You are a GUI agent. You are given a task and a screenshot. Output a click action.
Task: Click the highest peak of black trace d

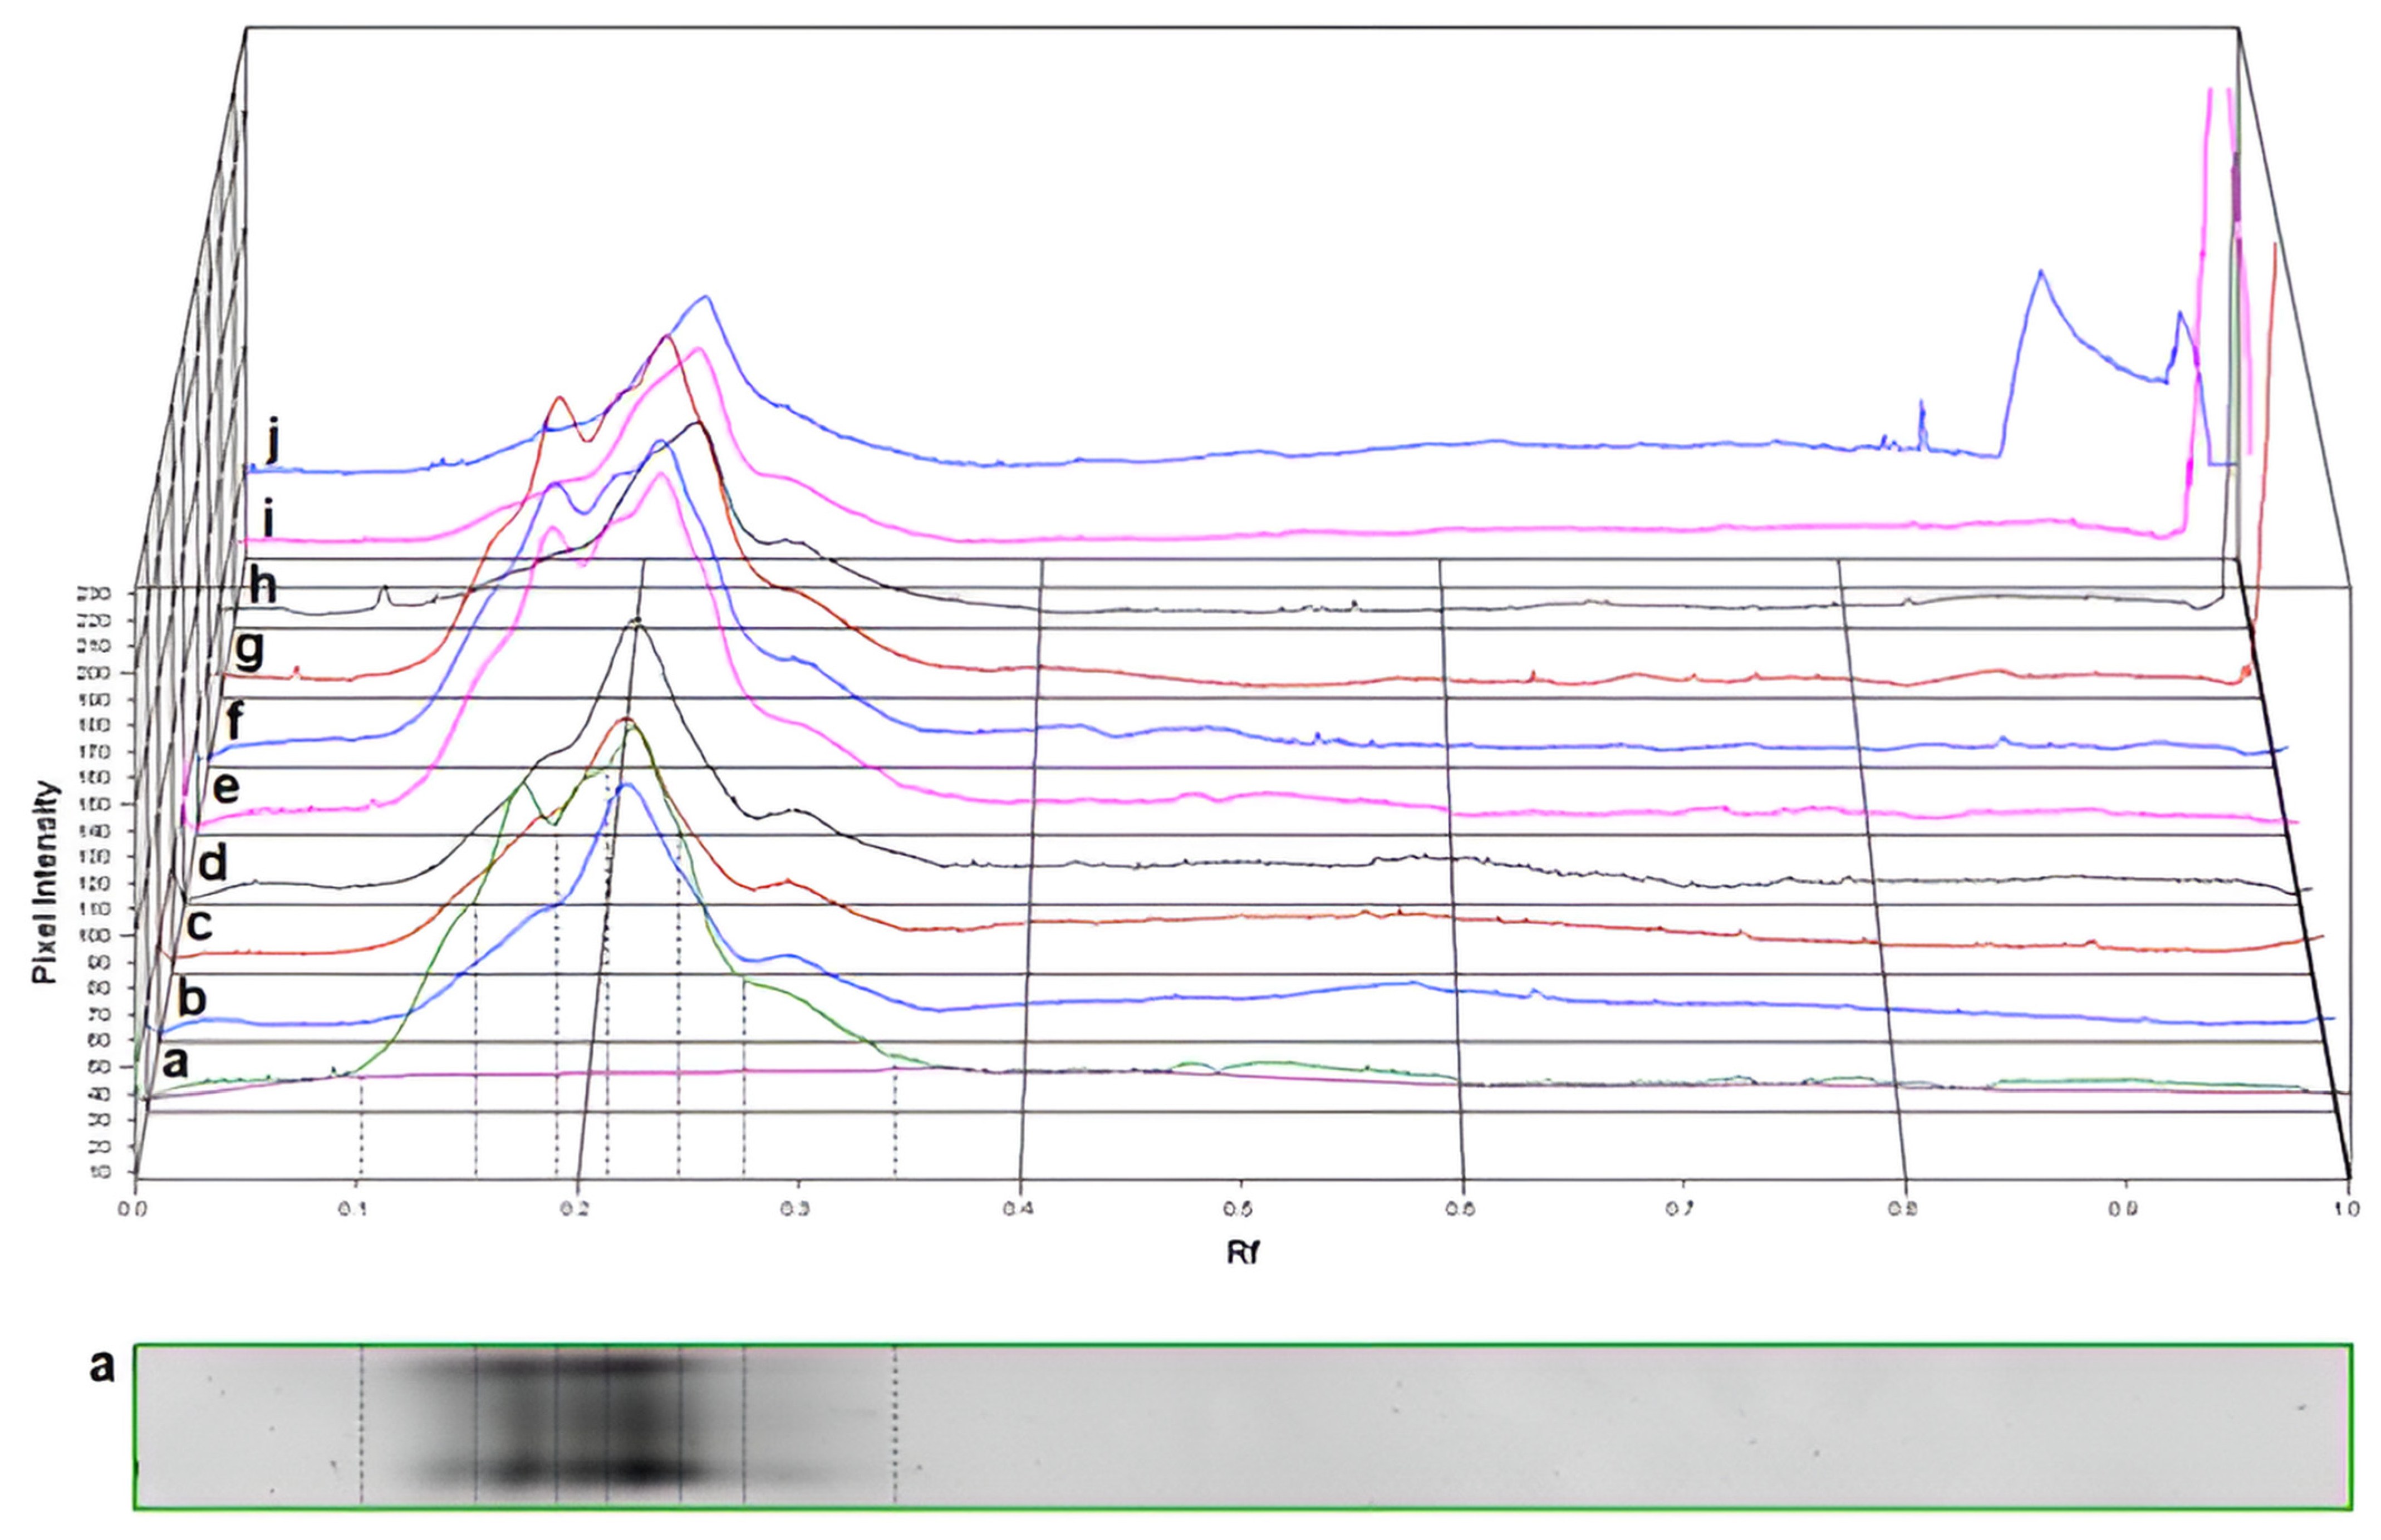click(x=636, y=622)
